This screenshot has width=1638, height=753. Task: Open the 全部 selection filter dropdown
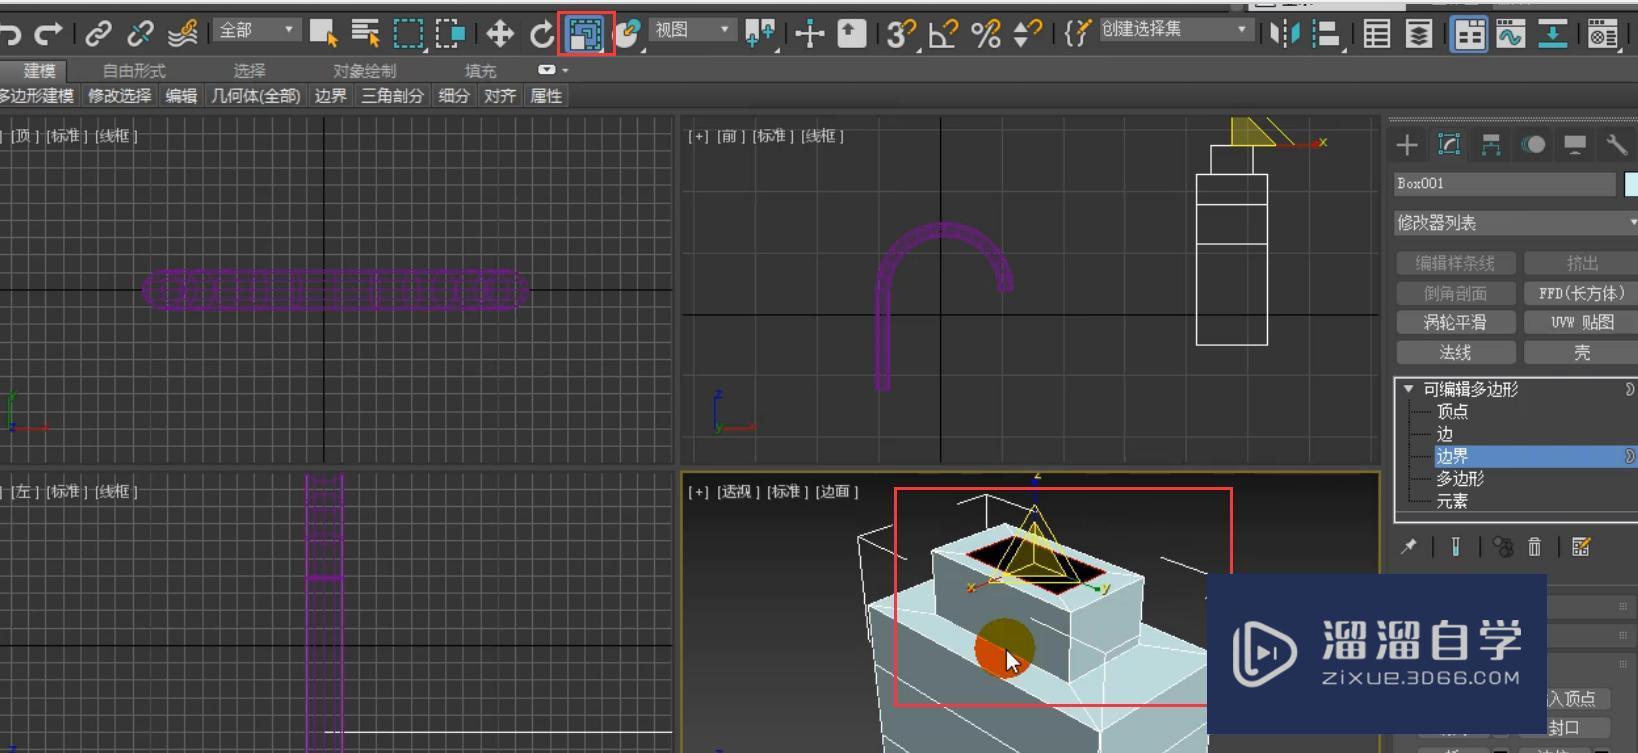click(x=257, y=31)
